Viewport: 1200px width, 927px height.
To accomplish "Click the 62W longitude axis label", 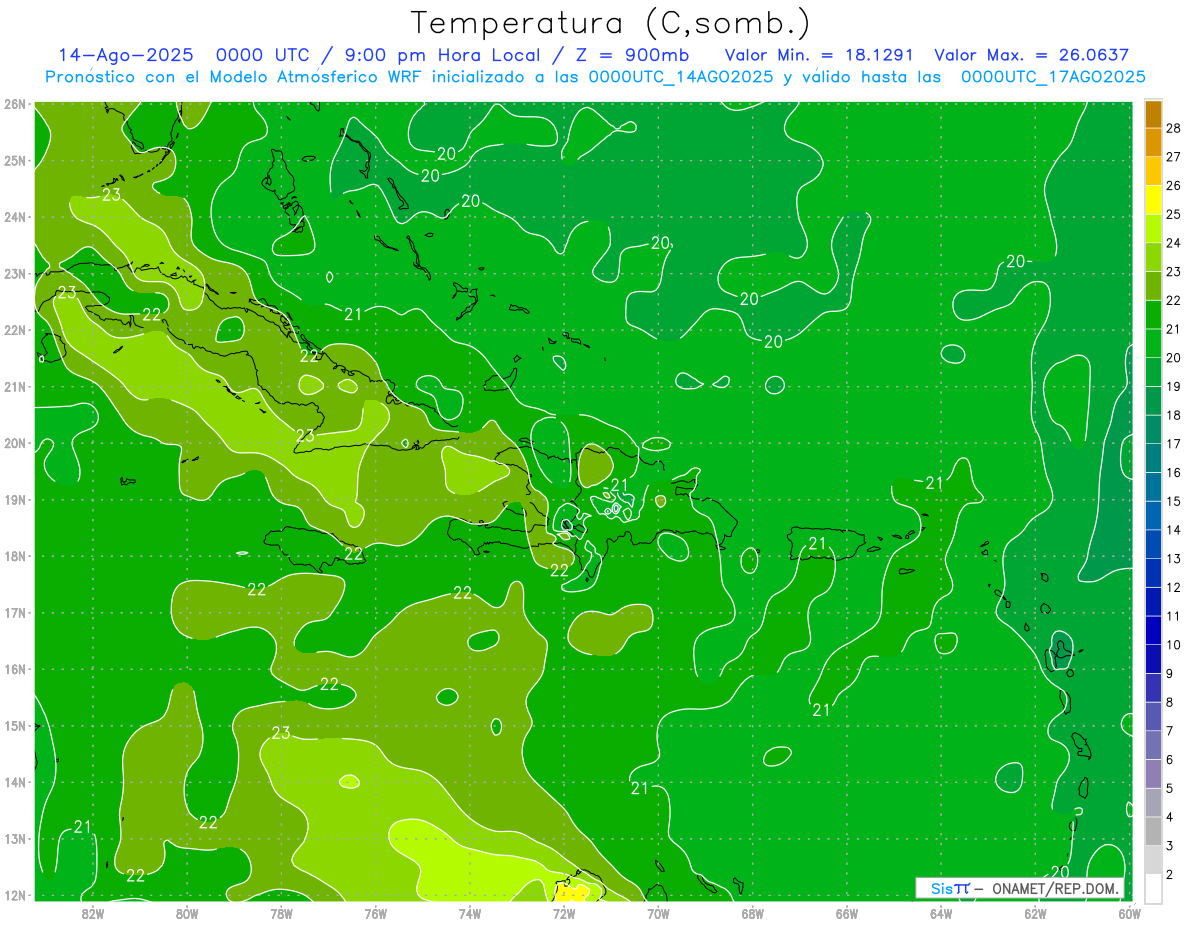I will point(1035,913).
